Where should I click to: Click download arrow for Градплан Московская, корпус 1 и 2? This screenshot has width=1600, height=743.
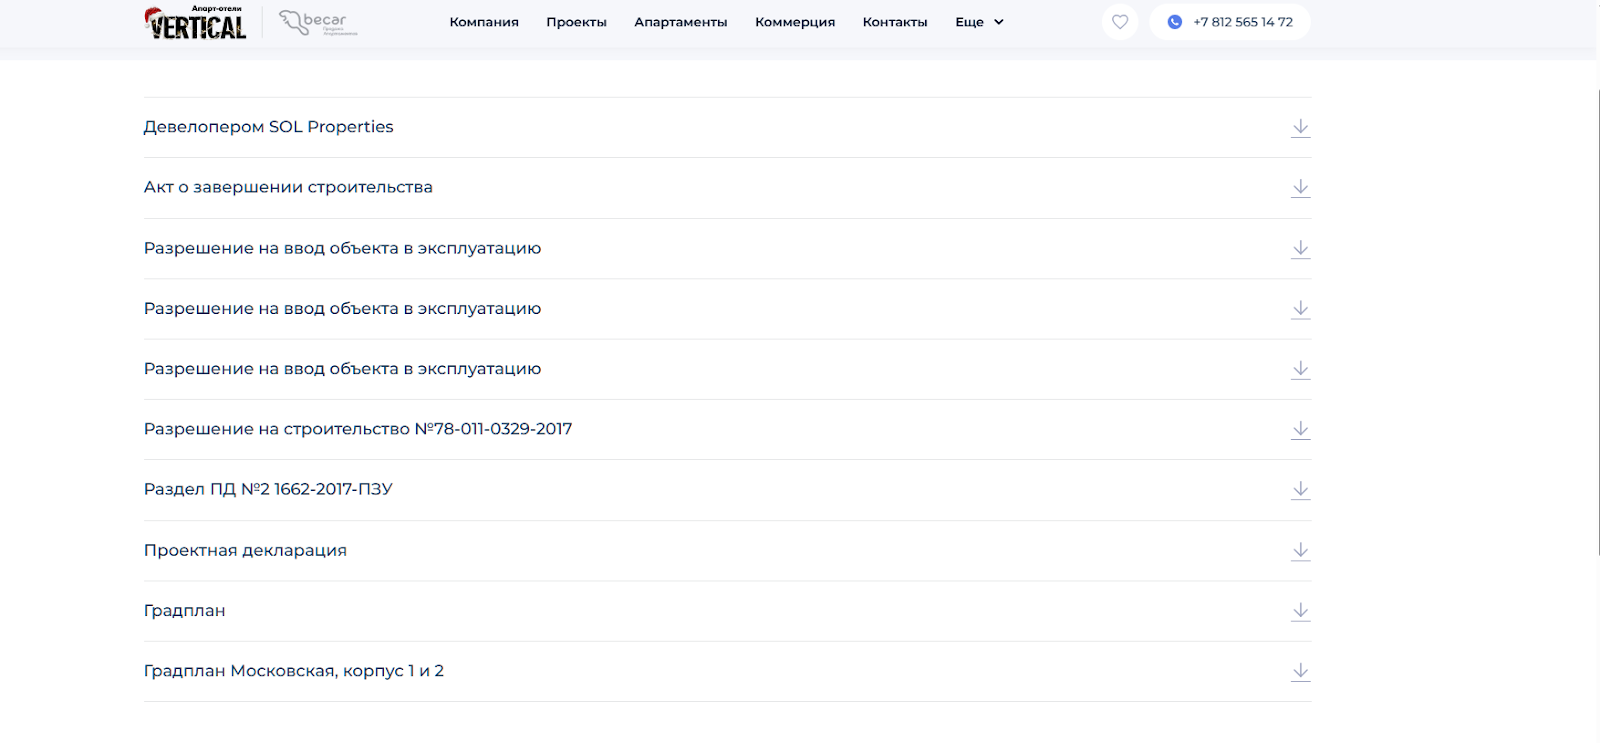1300,672
